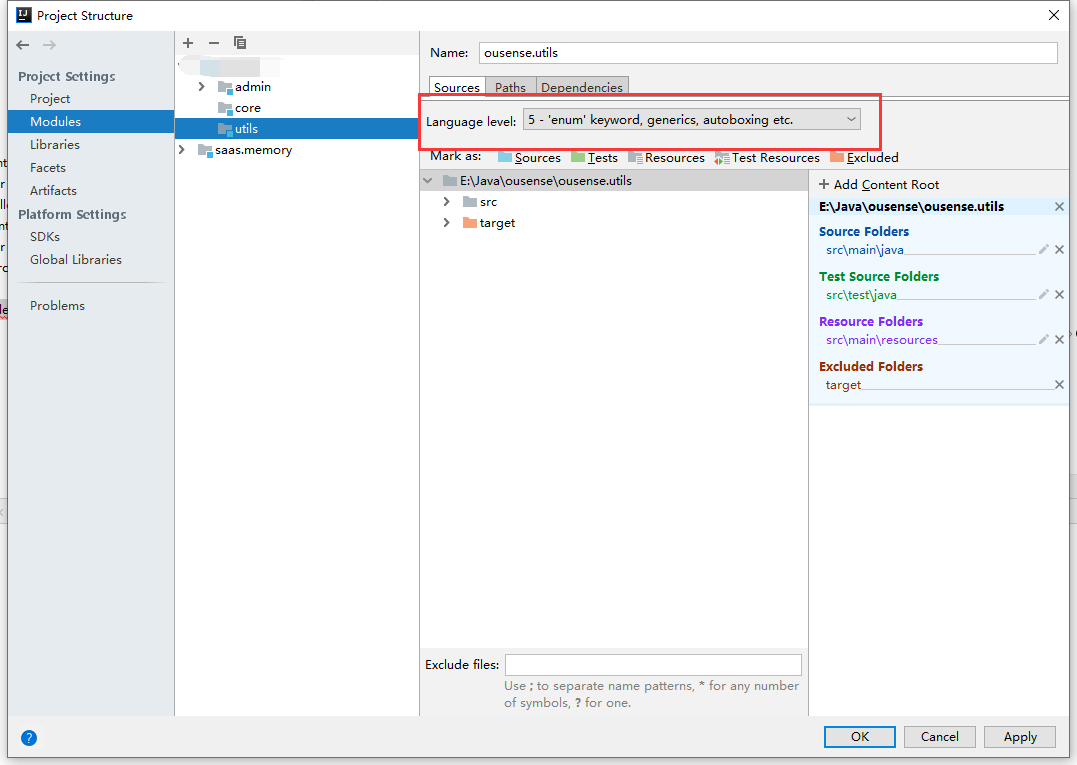This screenshot has height=765, width=1077.
Task: Click the Add Content Root link
Action: [879, 184]
